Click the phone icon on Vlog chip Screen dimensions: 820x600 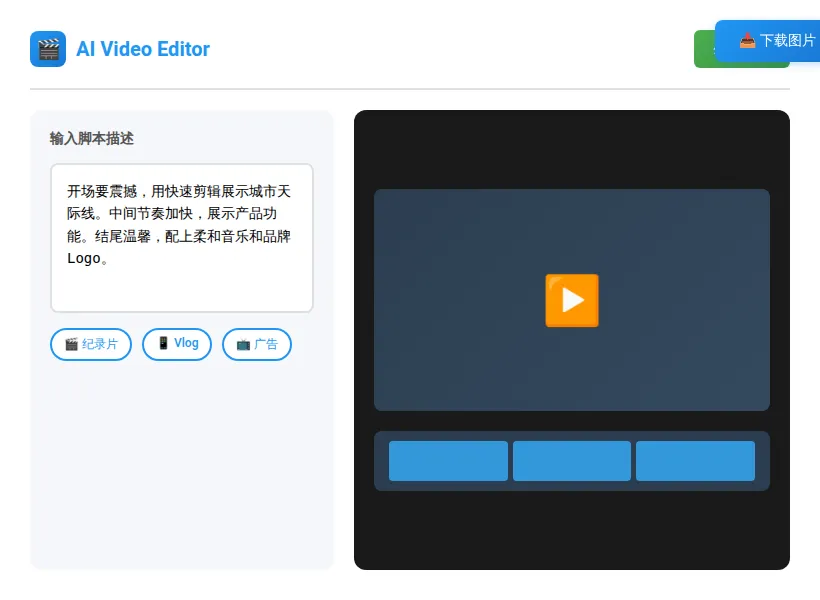coord(163,343)
